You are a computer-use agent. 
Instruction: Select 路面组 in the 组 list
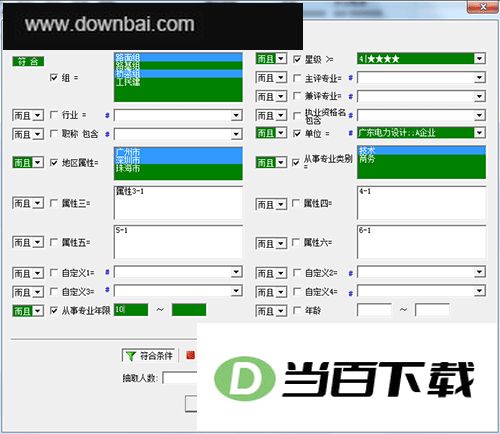pos(178,58)
